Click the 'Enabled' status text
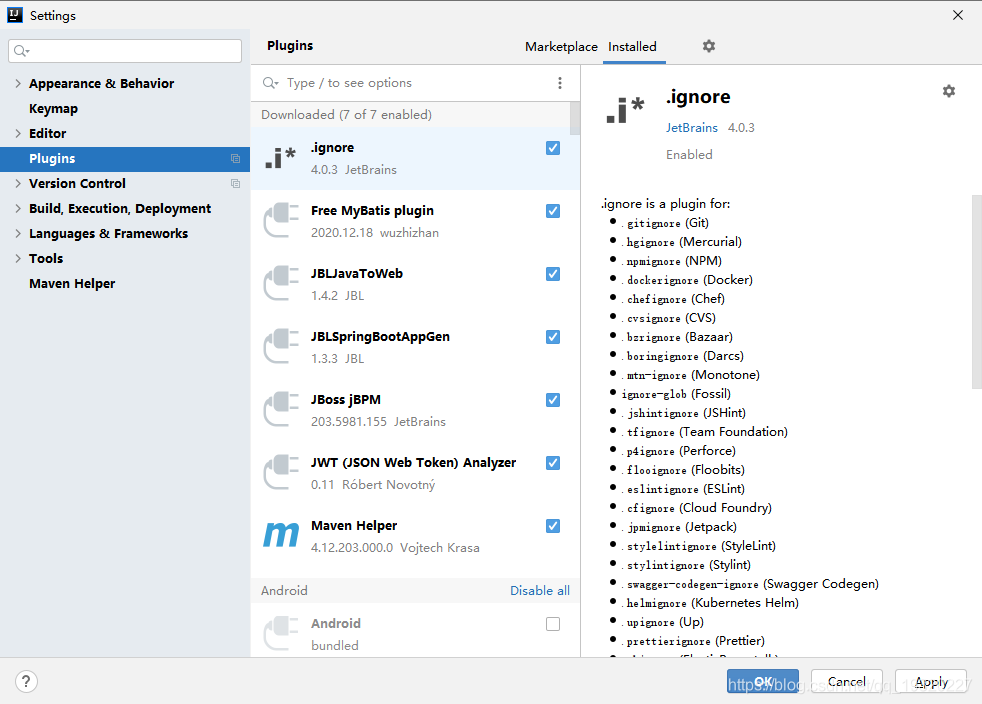The width and height of the screenshot is (982, 704). coord(689,155)
